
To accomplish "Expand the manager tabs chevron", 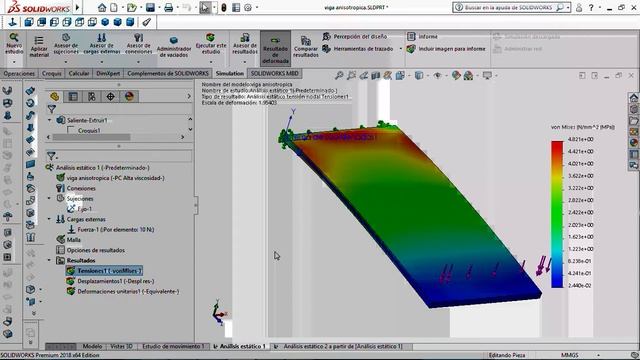I will coord(189,97).
